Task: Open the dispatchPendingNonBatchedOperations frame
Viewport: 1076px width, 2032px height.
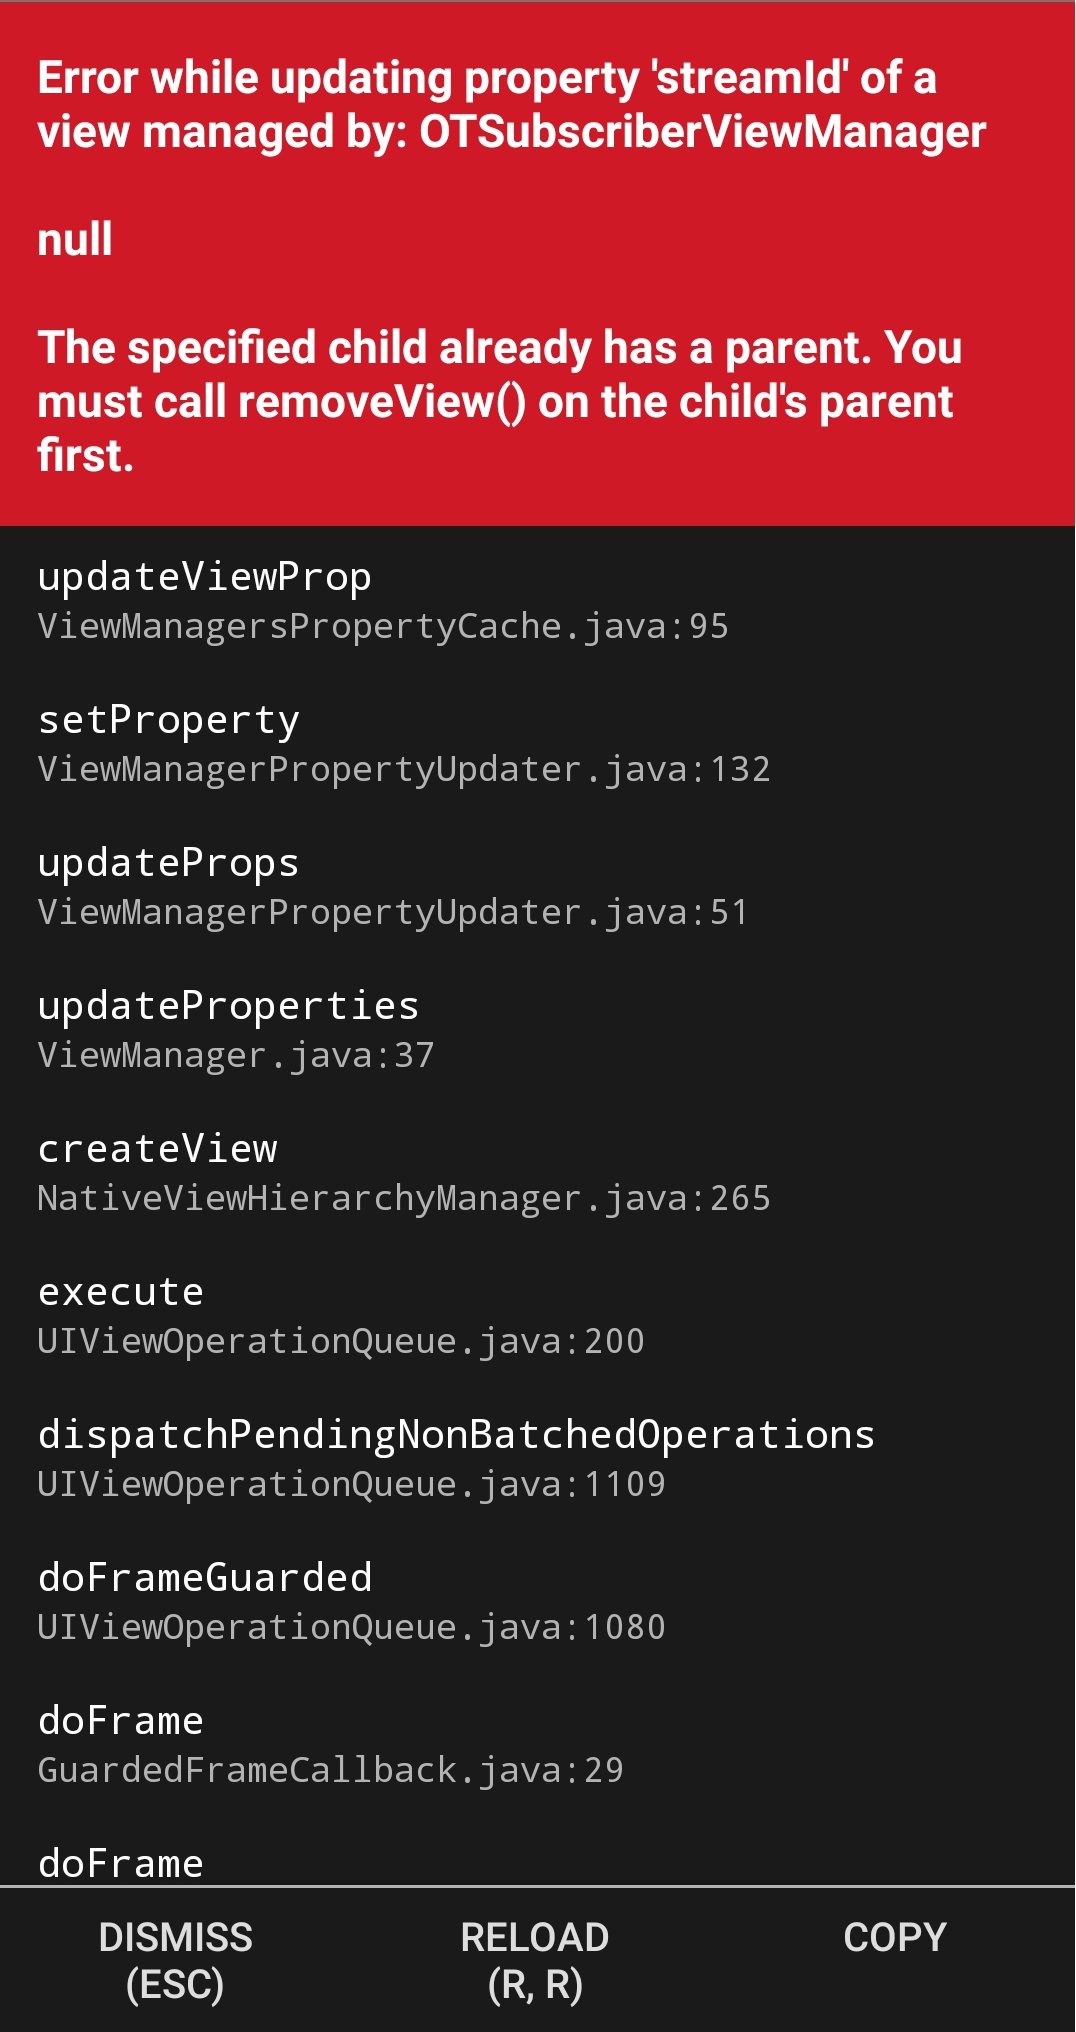Action: (x=456, y=1433)
